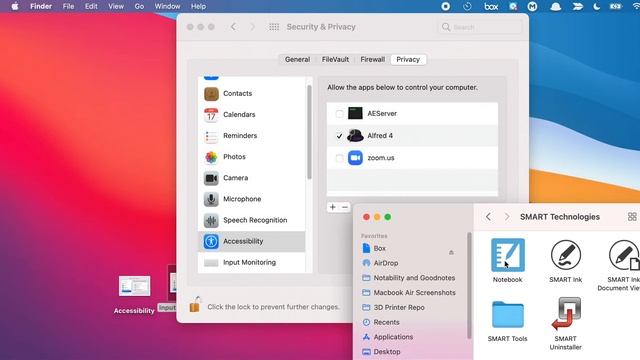
Task: Go forward in the Security & Privacy window
Action: [252, 27]
